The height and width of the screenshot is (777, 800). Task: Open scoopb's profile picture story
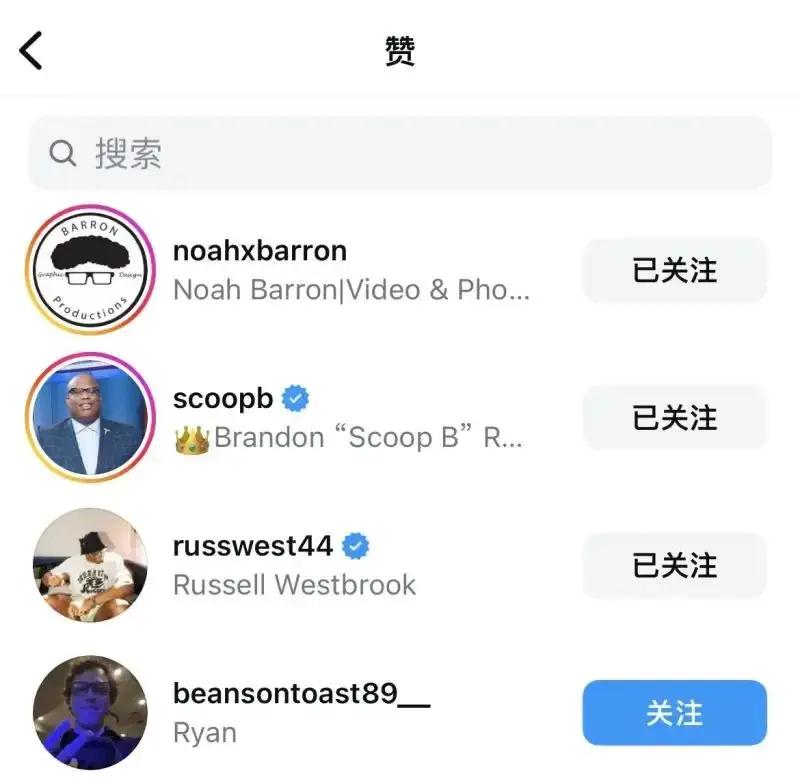click(90, 417)
